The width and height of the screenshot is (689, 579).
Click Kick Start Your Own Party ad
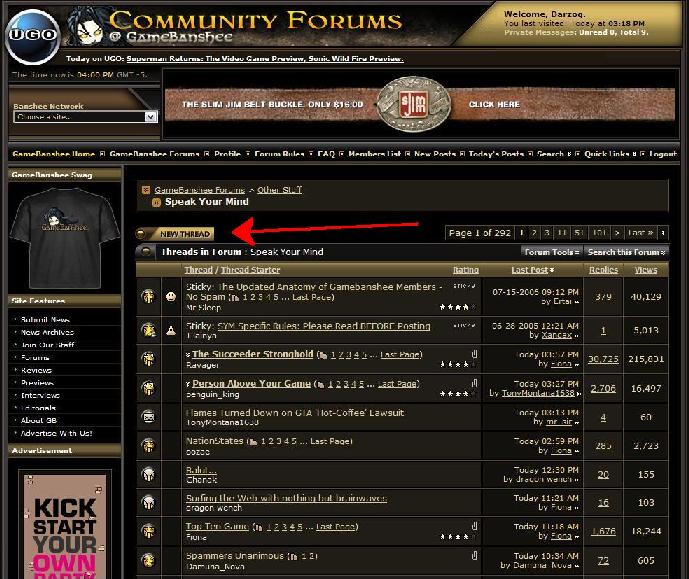(x=65, y=526)
